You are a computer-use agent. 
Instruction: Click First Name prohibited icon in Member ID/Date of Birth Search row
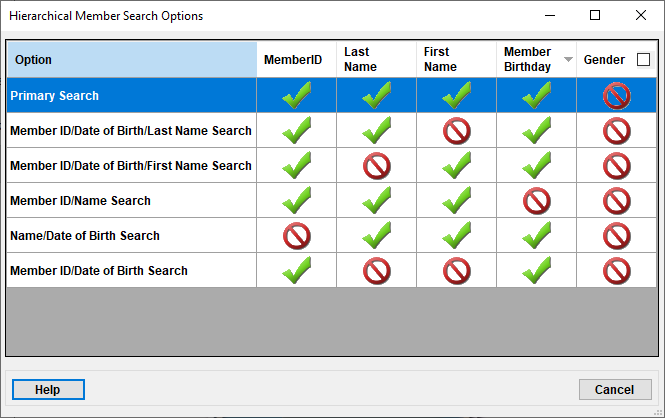(x=457, y=271)
